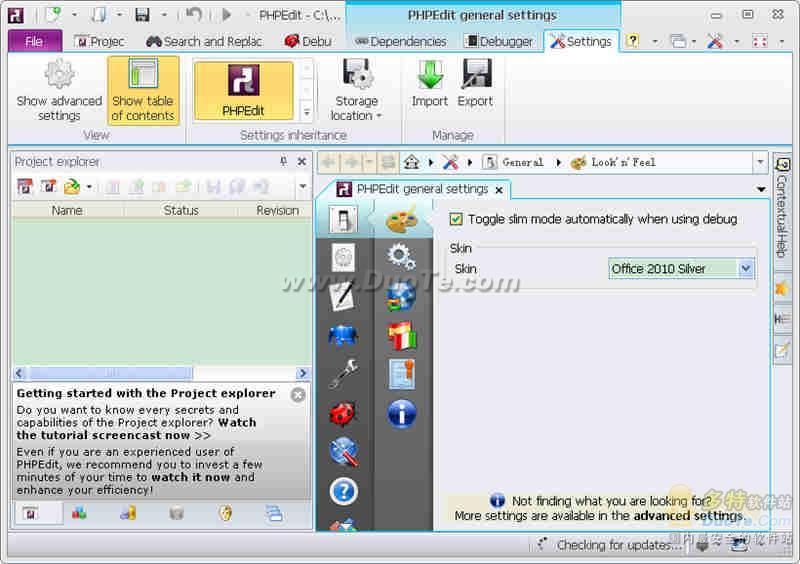Click the Export settings button
The width and height of the screenshot is (800, 564).
coord(475,84)
